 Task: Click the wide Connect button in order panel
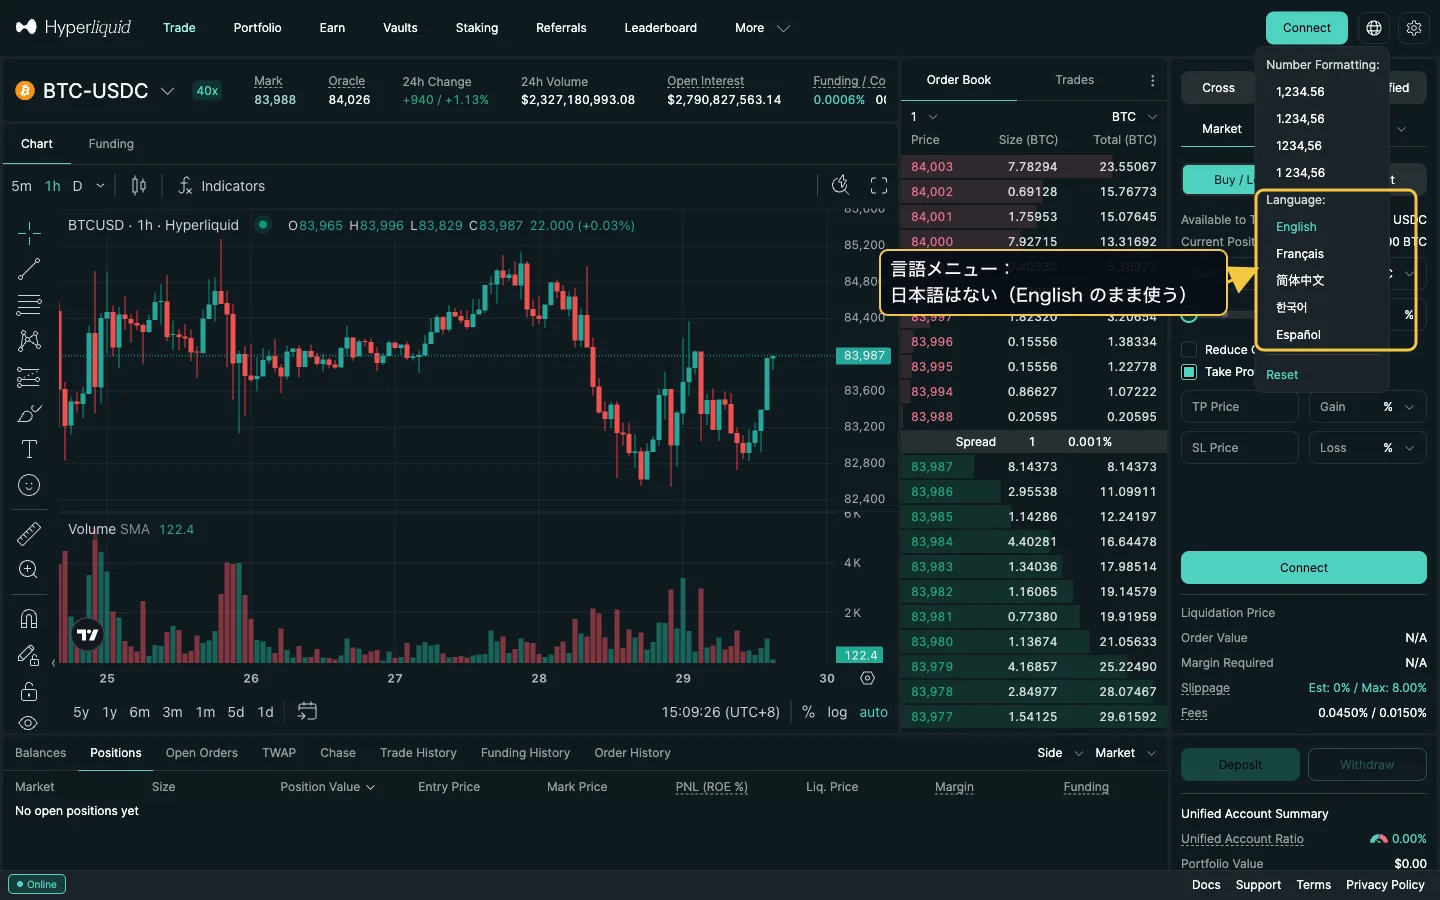1303,568
